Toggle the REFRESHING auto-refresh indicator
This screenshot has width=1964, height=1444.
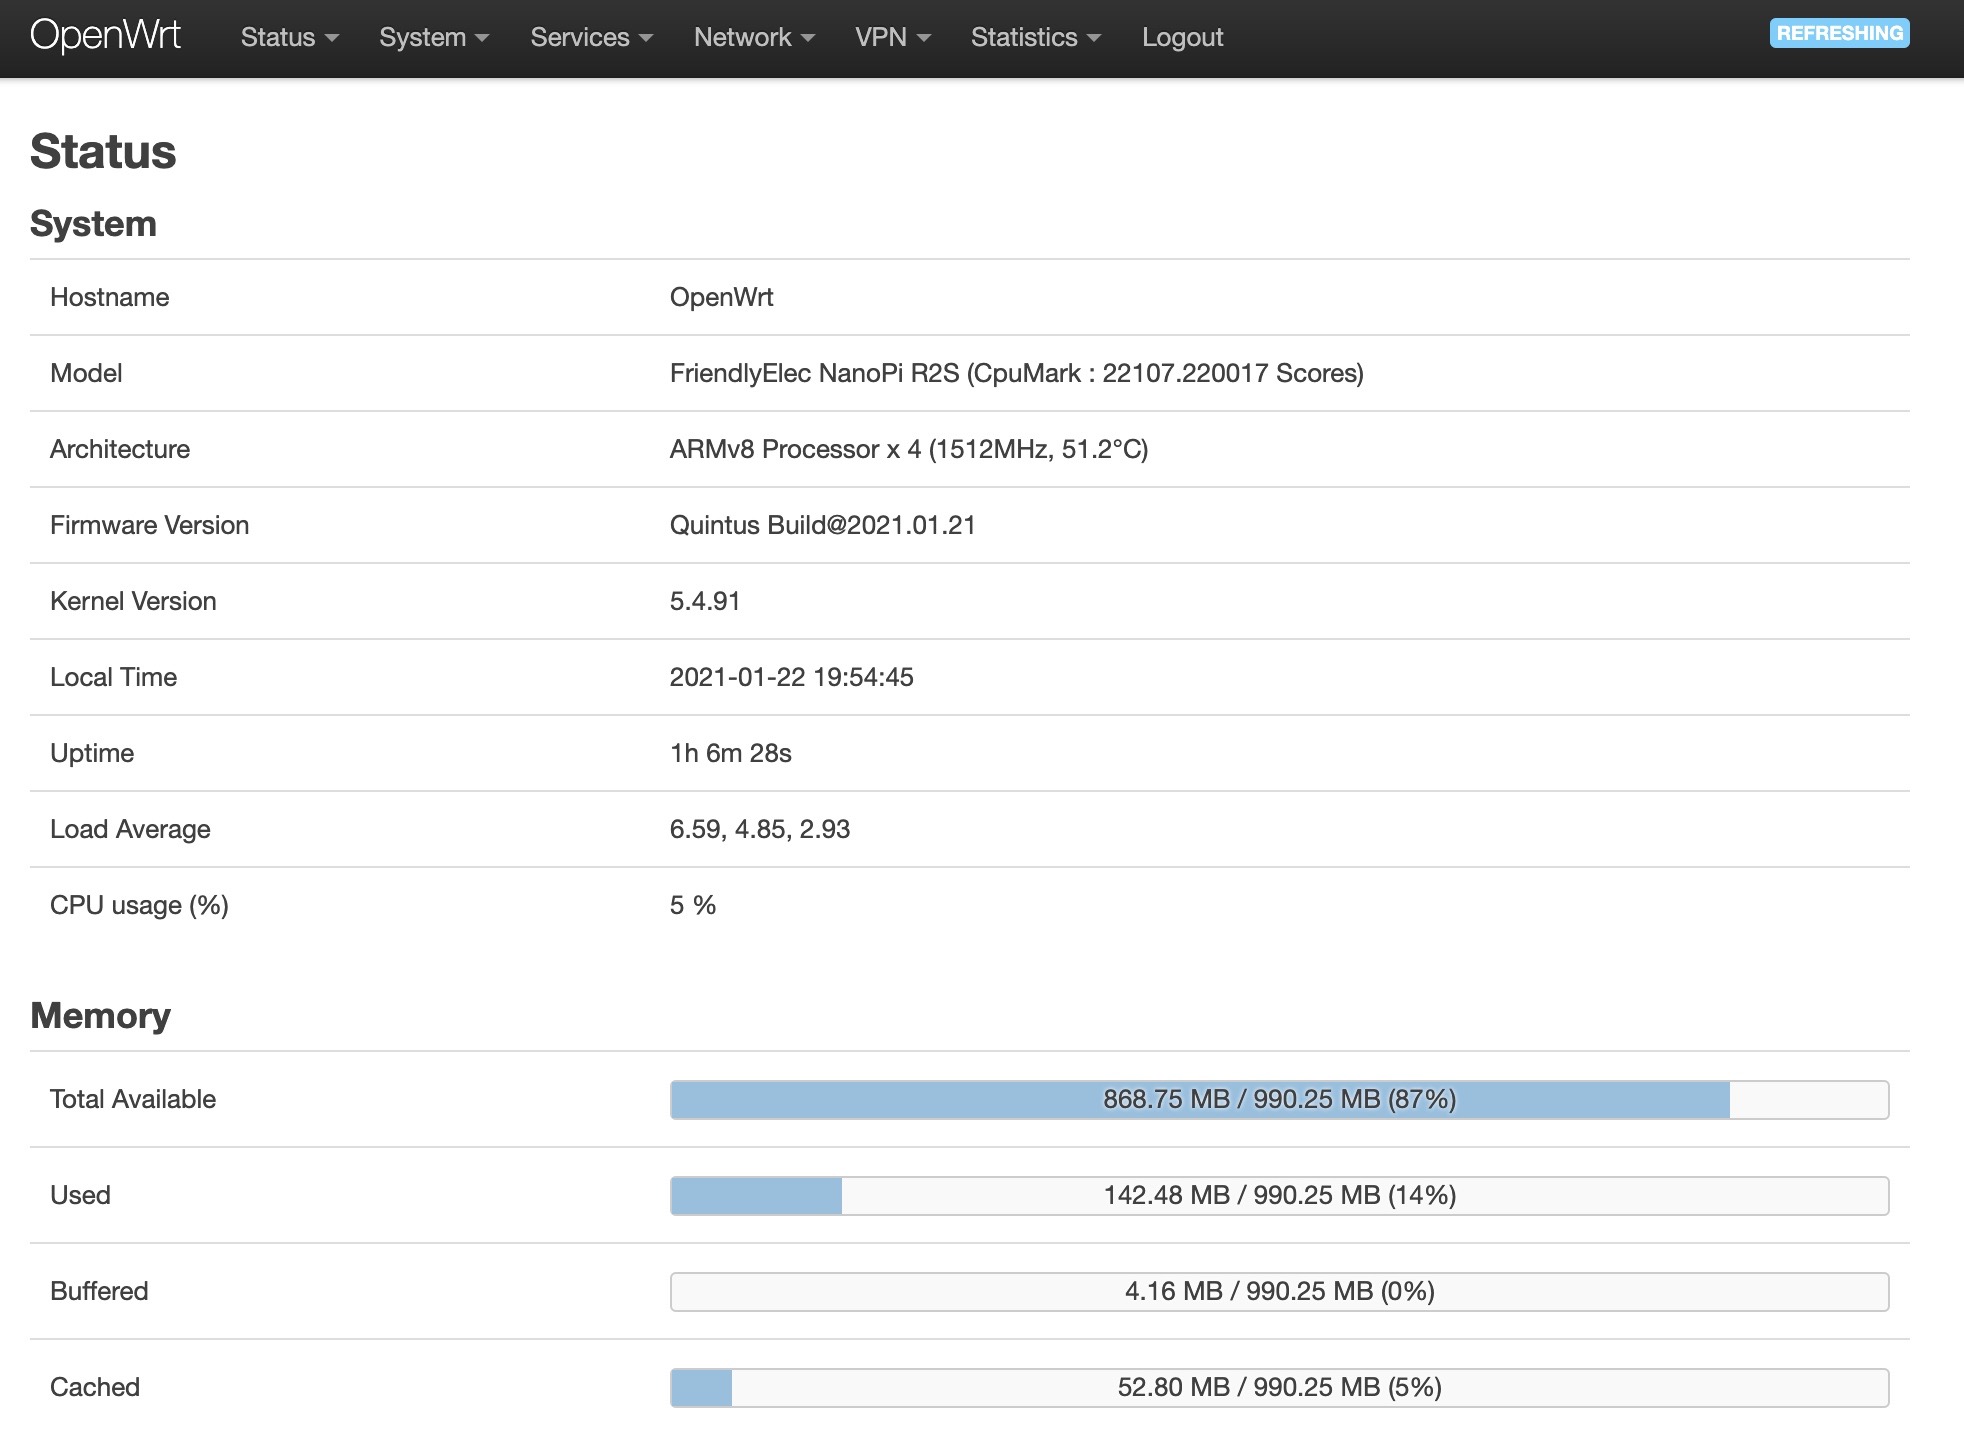point(1838,33)
